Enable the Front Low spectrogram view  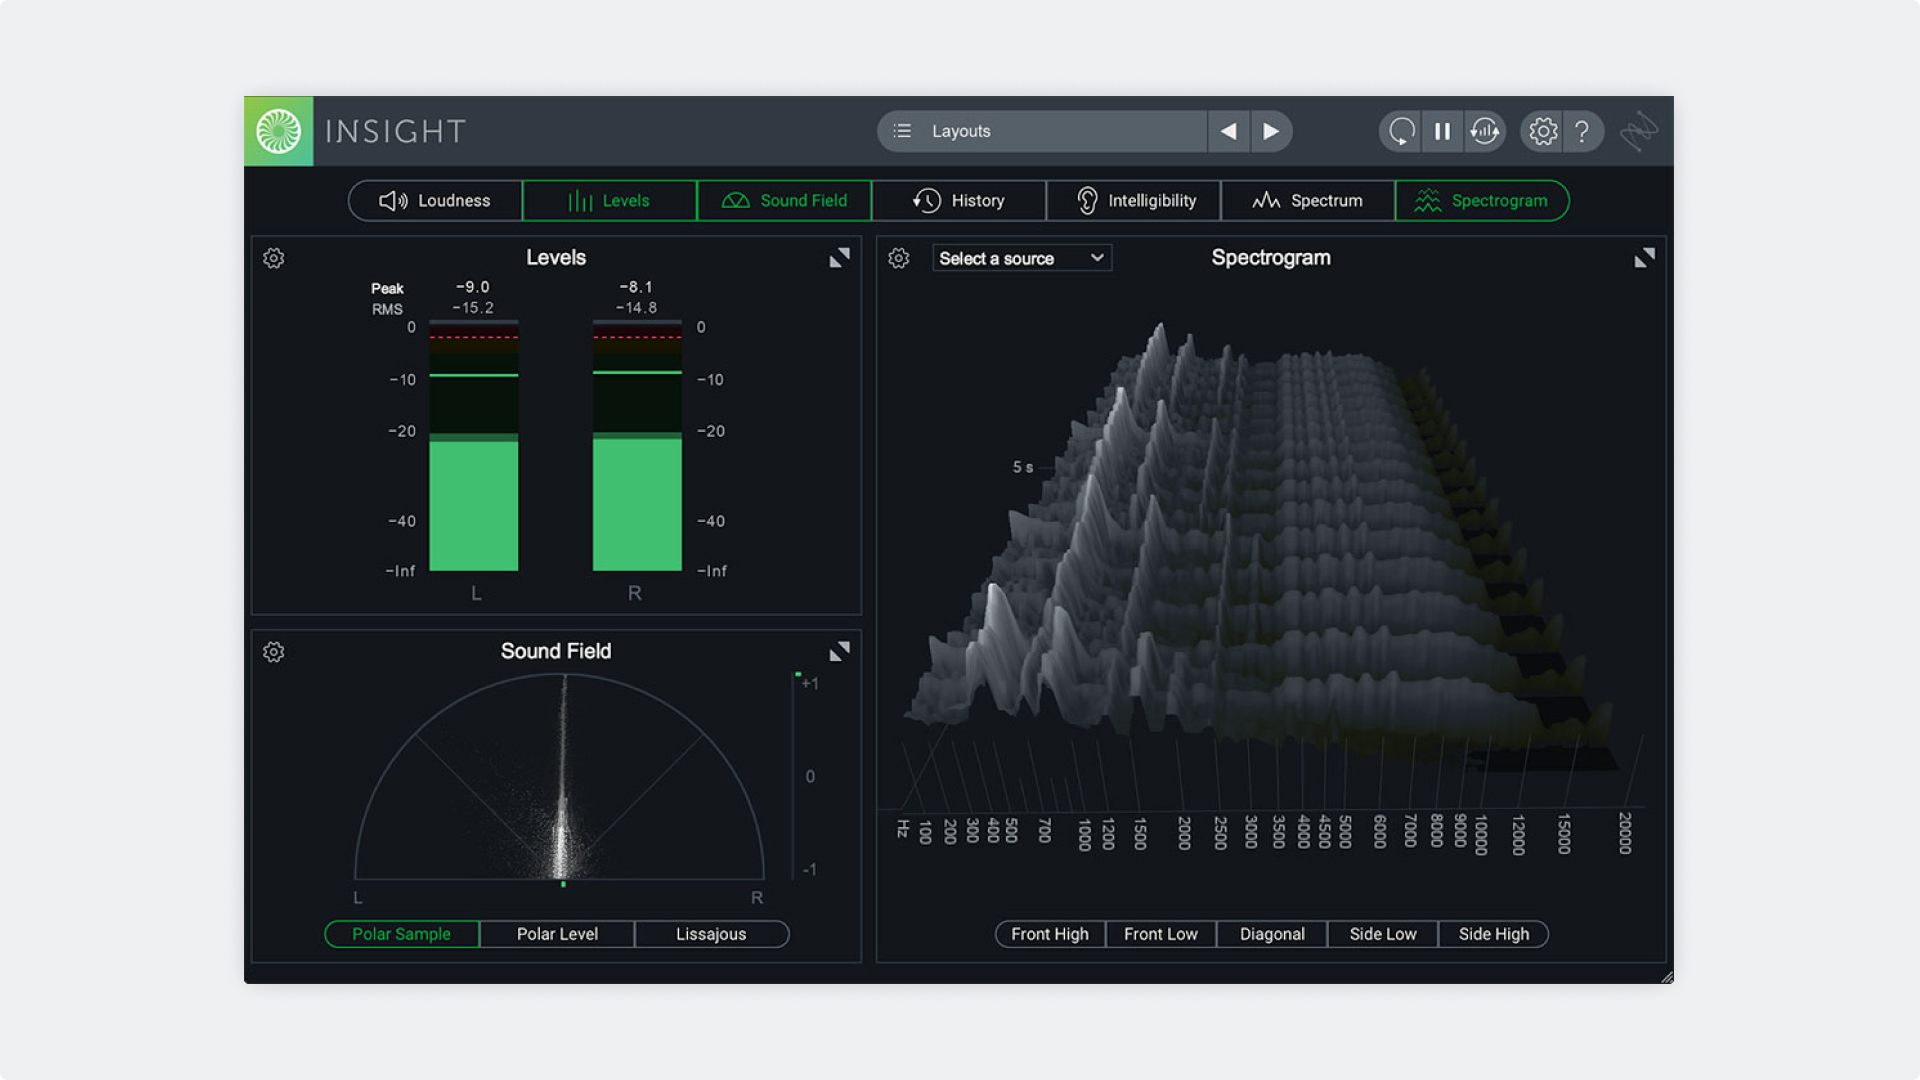point(1160,933)
